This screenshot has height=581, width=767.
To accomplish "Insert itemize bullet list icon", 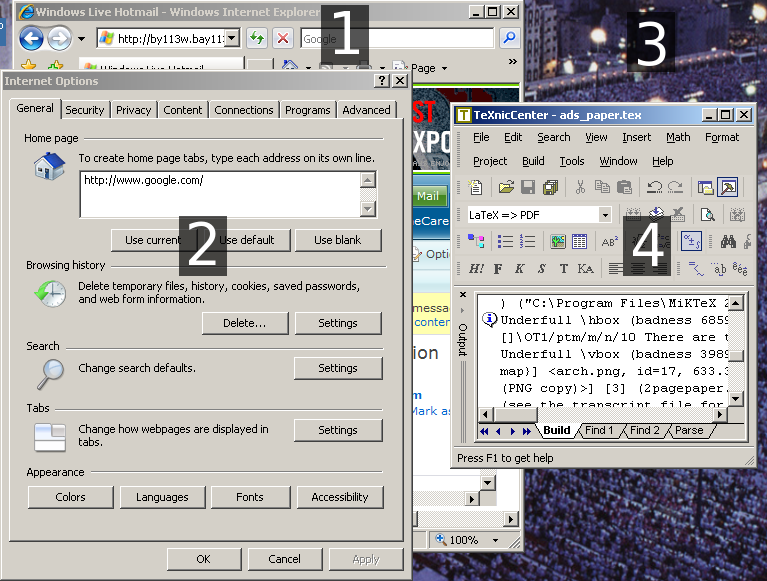I will pos(505,241).
